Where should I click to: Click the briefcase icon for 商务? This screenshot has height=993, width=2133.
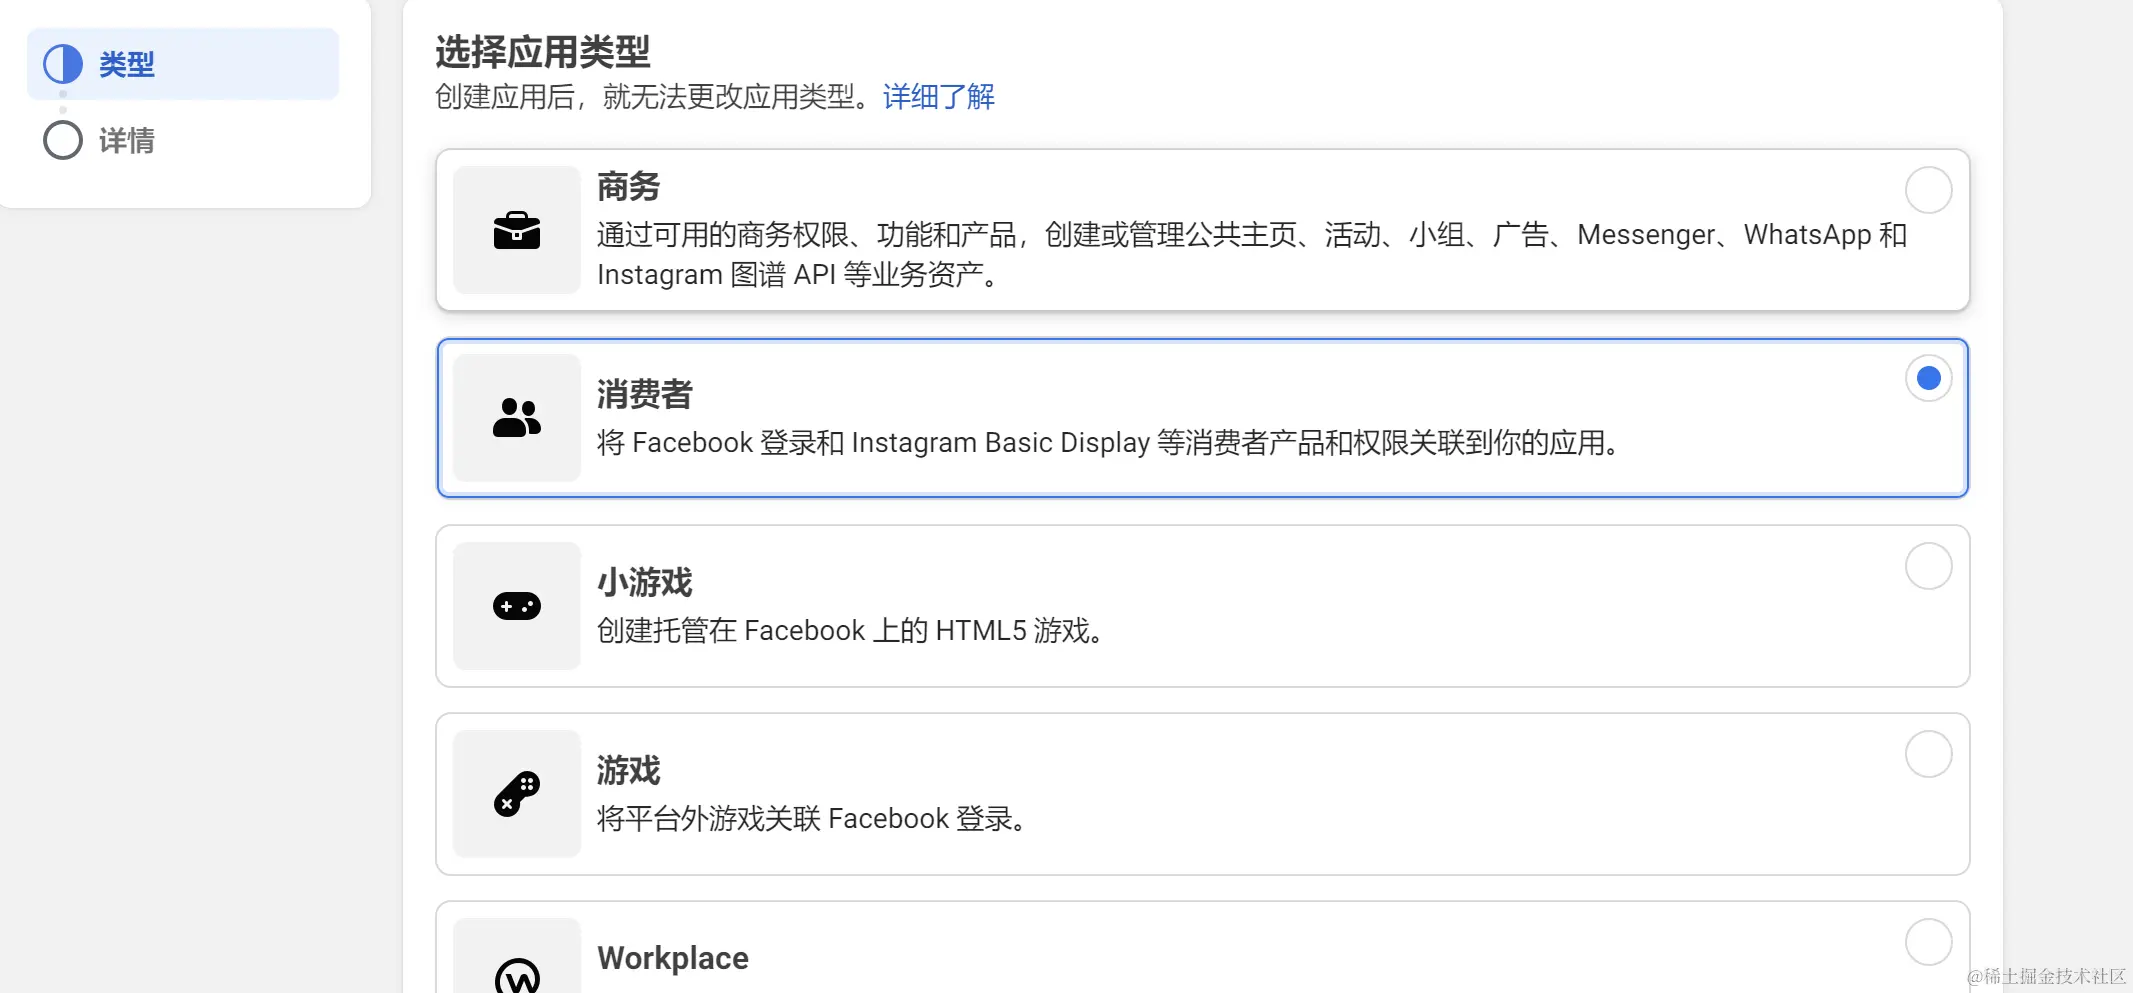click(516, 230)
